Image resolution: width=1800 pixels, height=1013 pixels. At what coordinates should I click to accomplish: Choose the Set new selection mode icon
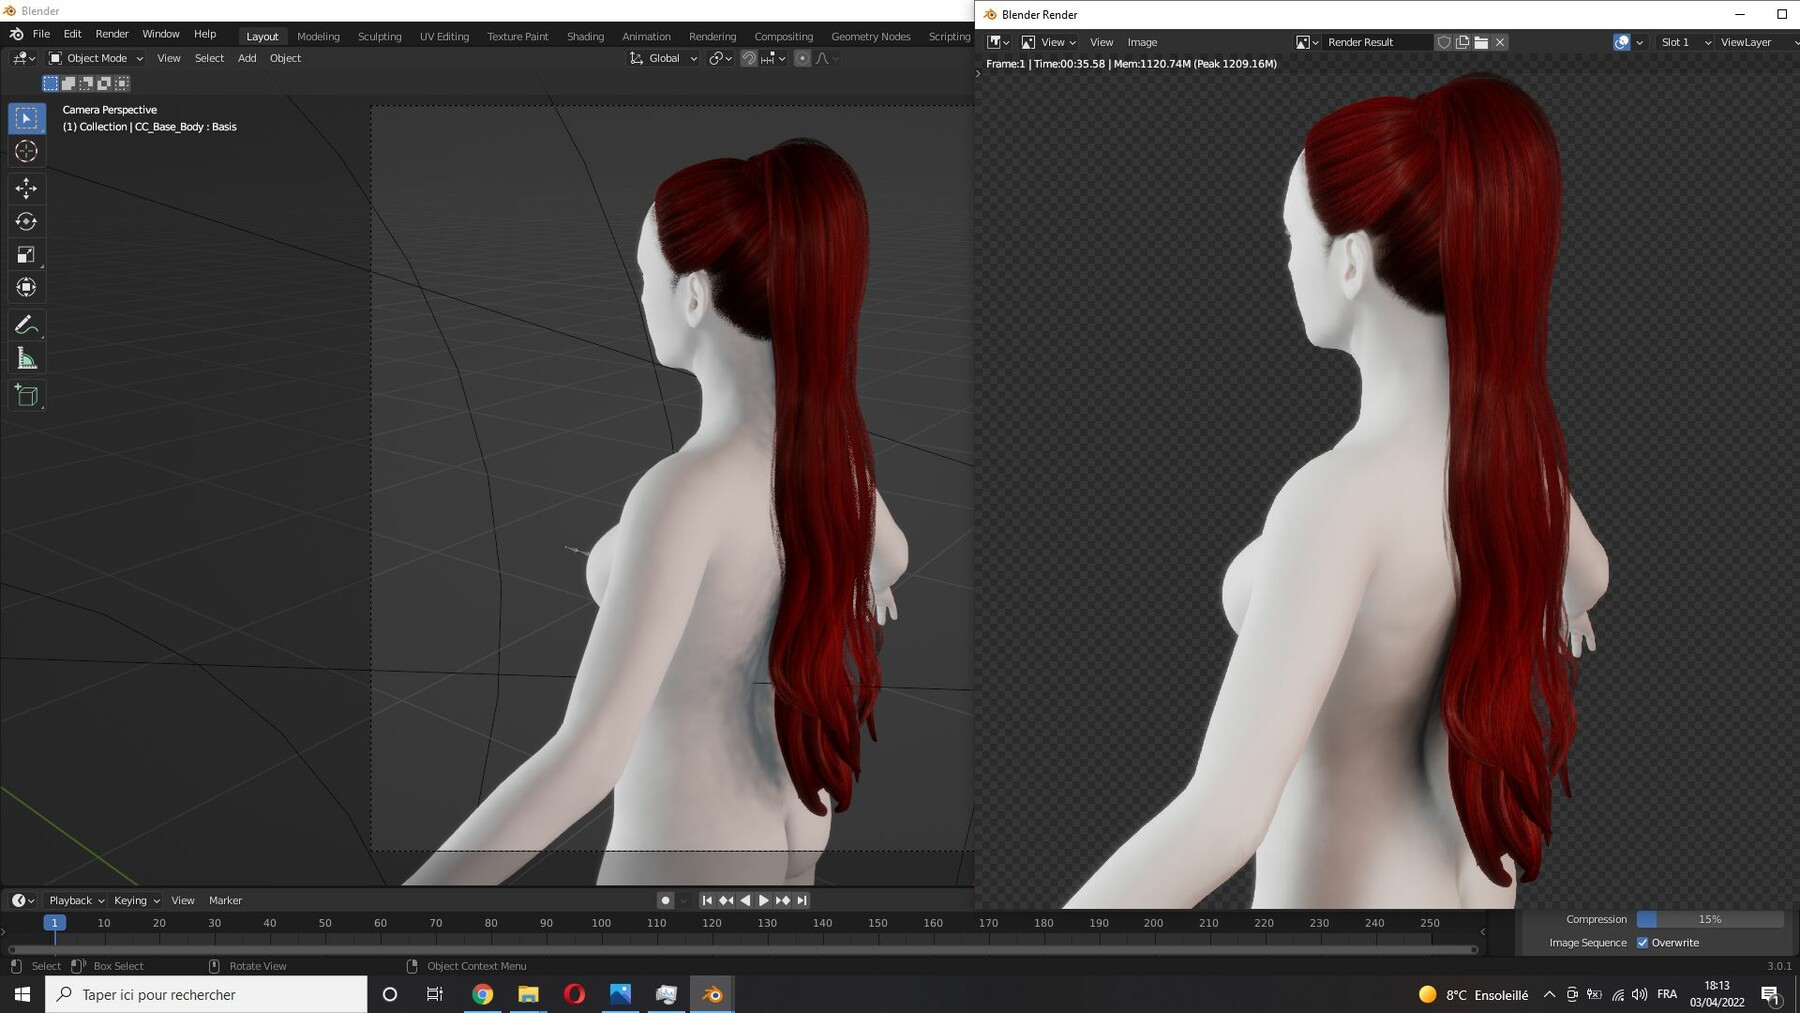pos(51,83)
